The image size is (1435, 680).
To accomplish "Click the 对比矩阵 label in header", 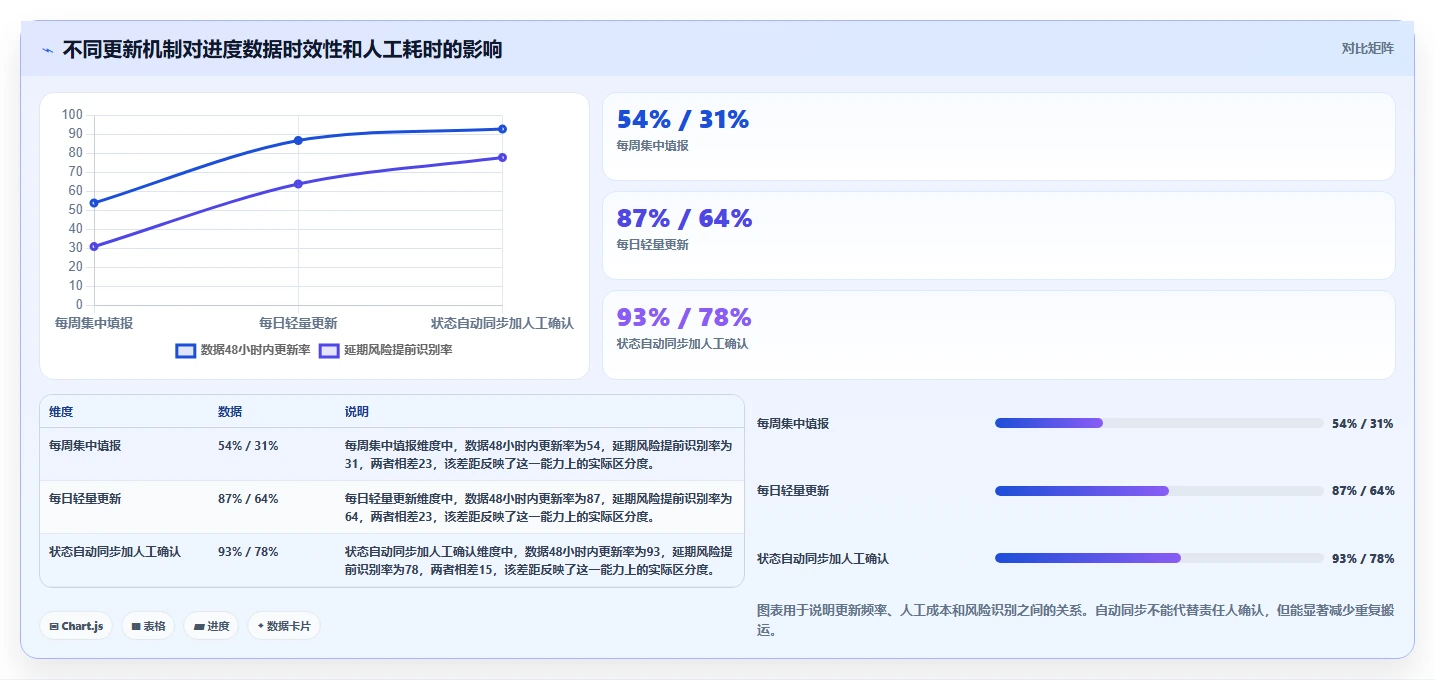I will (1367, 48).
